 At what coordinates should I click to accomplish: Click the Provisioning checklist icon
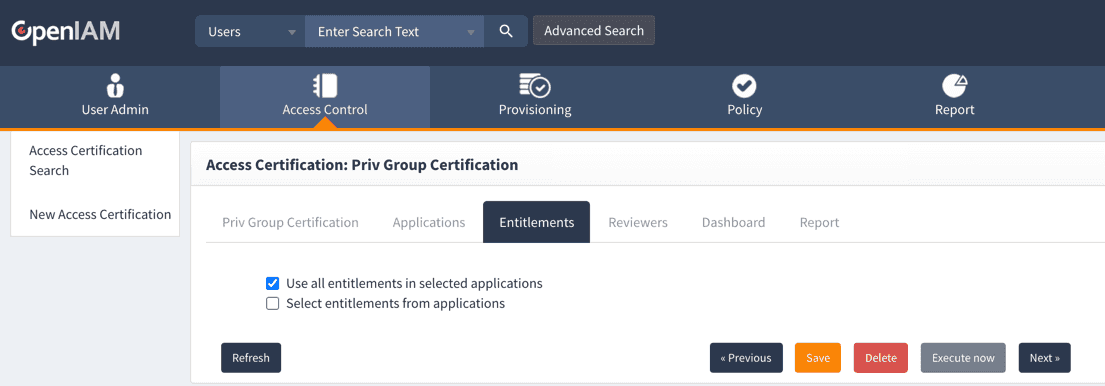pos(535,86)
